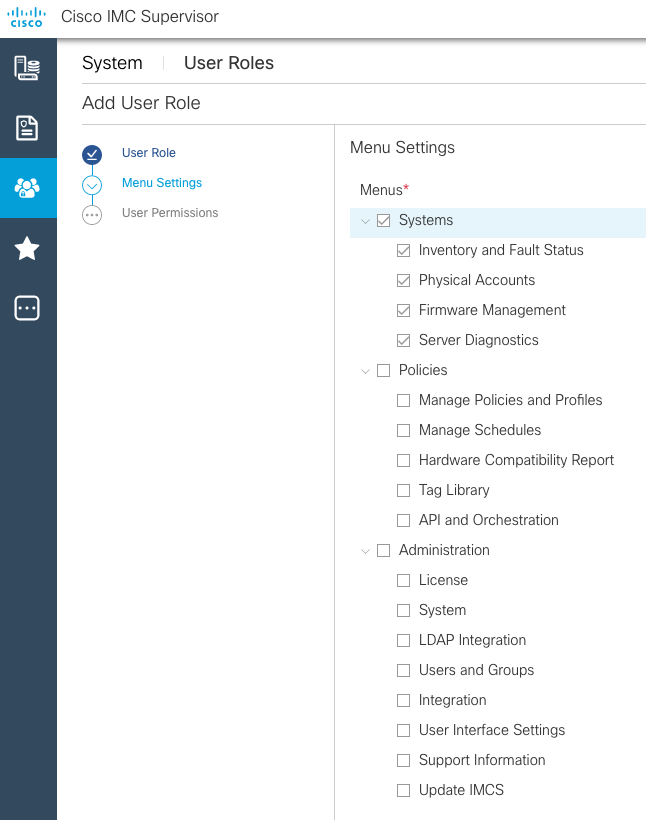Collapse the Systems tree section
Viewport: 646px width, 820px height.
(366, 221)
